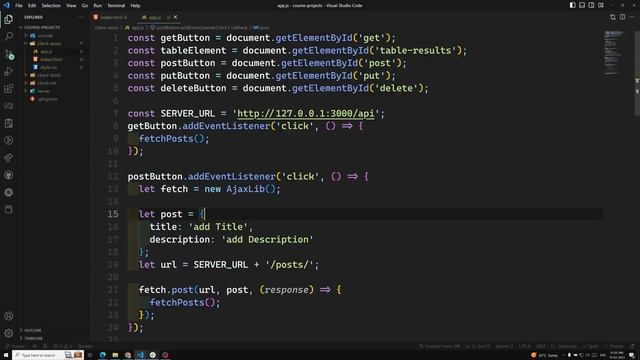Open the Source Control view
The image size is (640, 360).
pyautogui.click(x=9, y=54)
